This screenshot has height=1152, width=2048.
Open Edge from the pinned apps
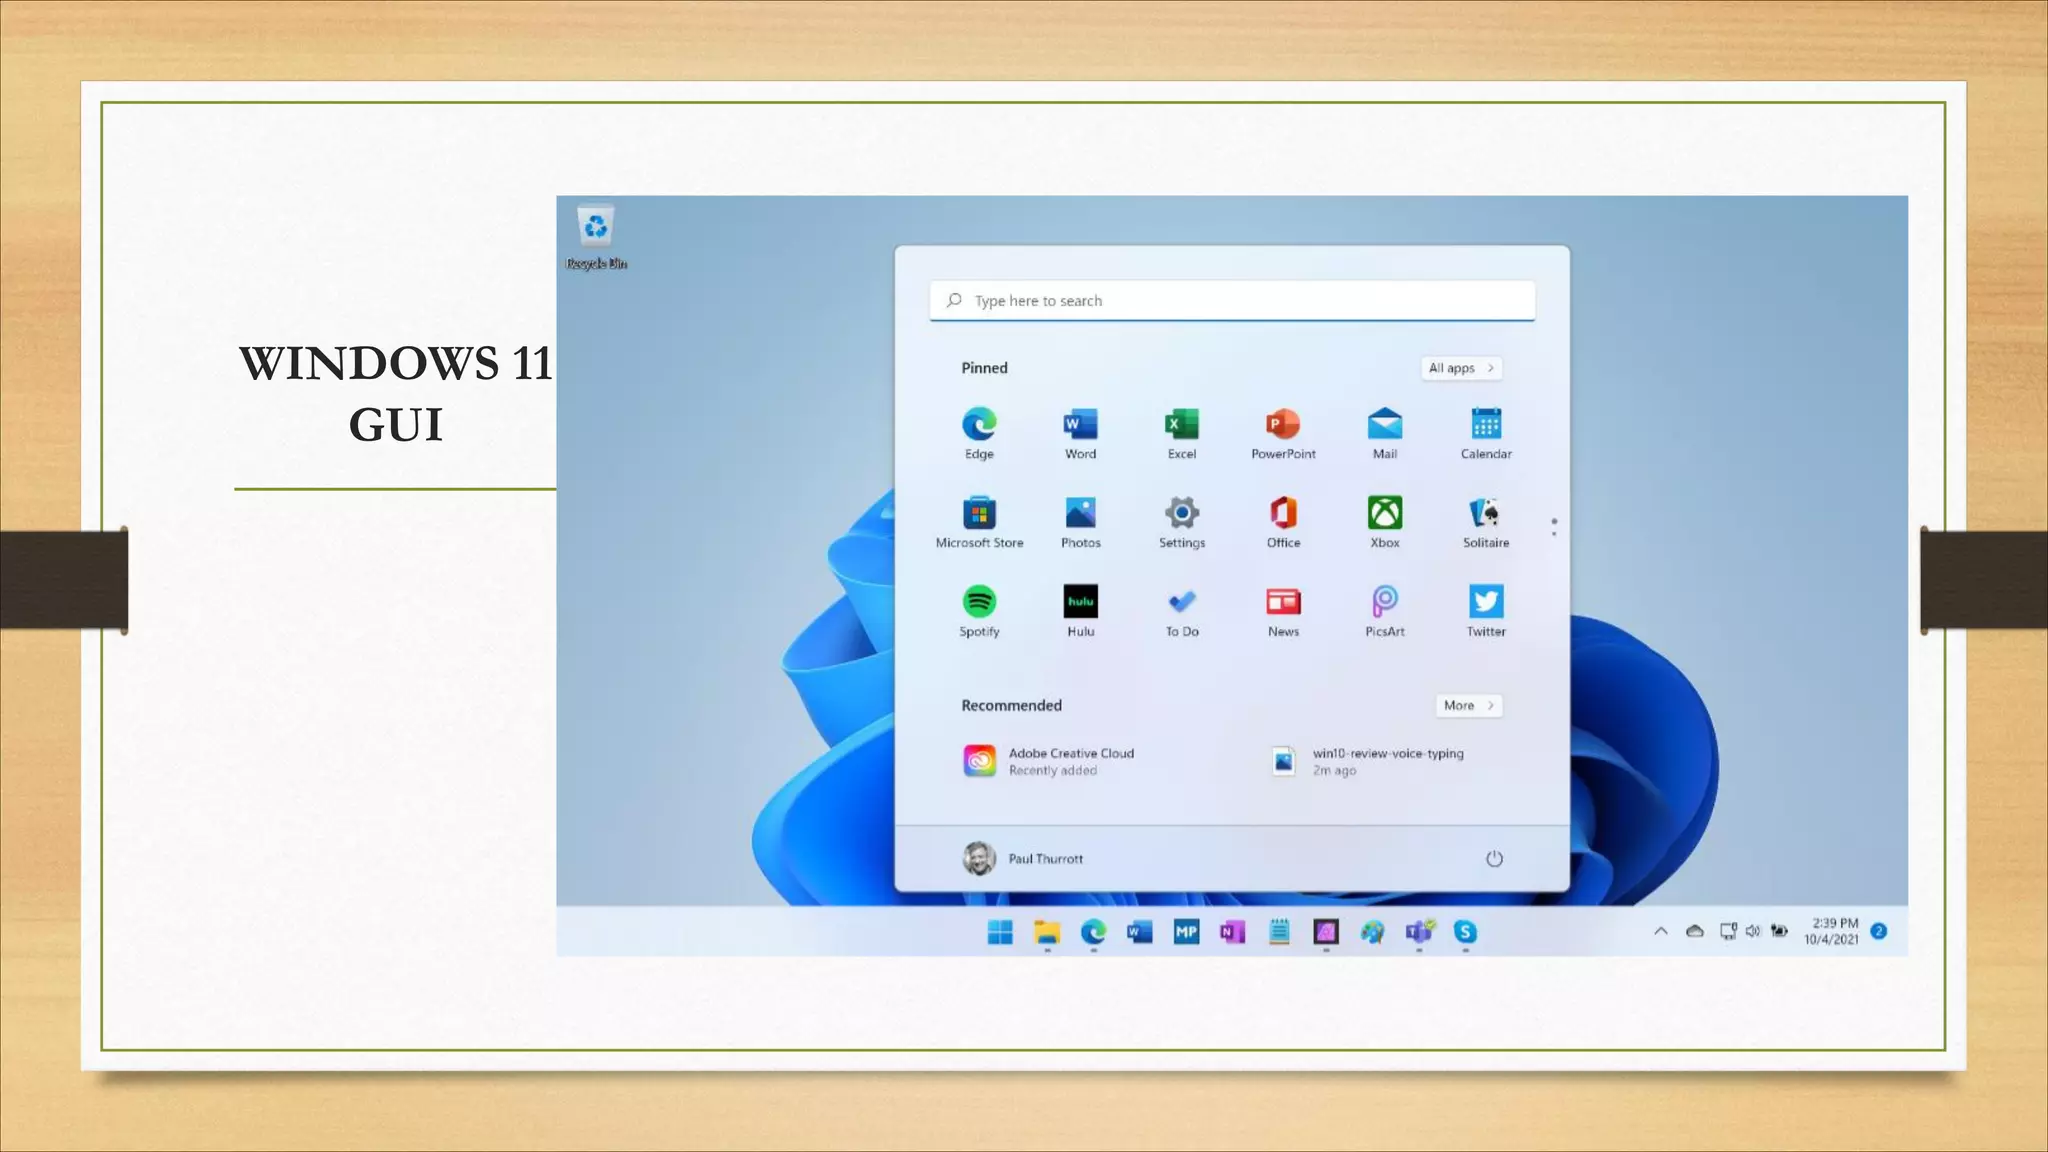click(x=979, y=433)
